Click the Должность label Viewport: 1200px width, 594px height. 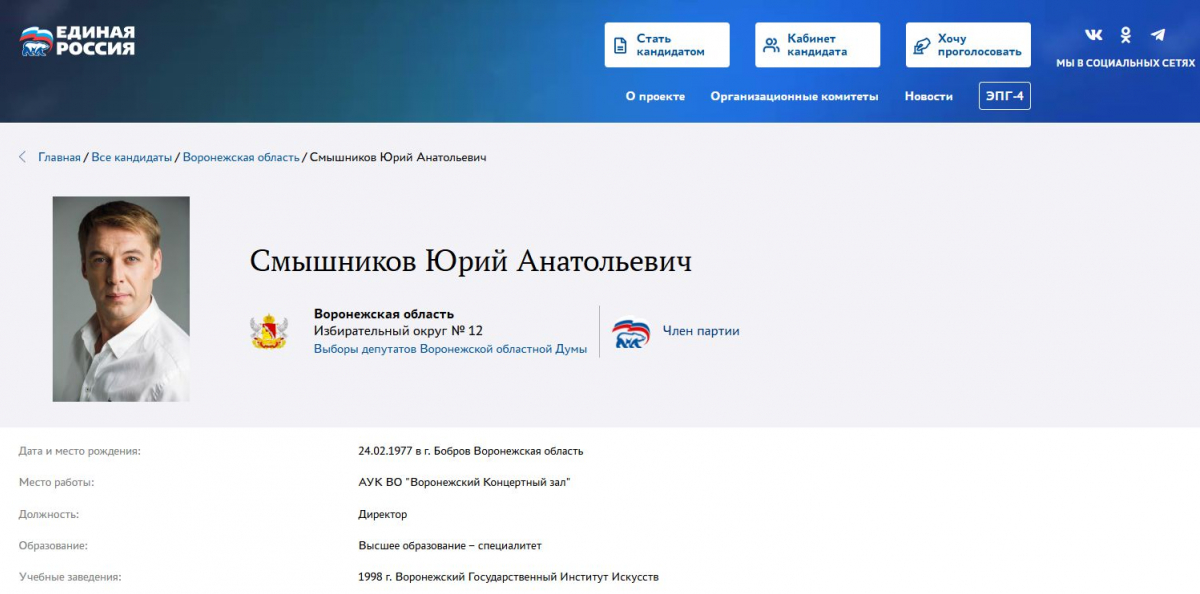[49, 515]
